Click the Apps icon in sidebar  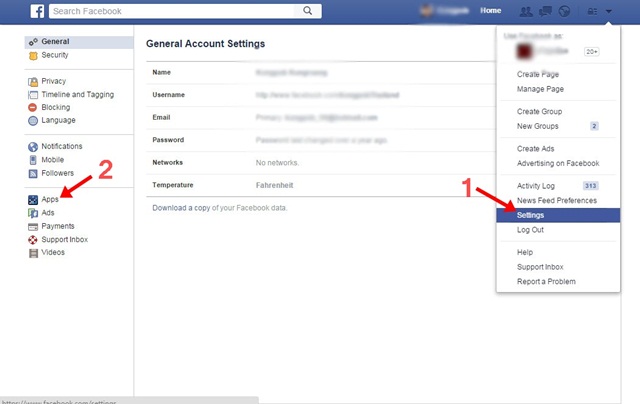[x=33, y=200]
